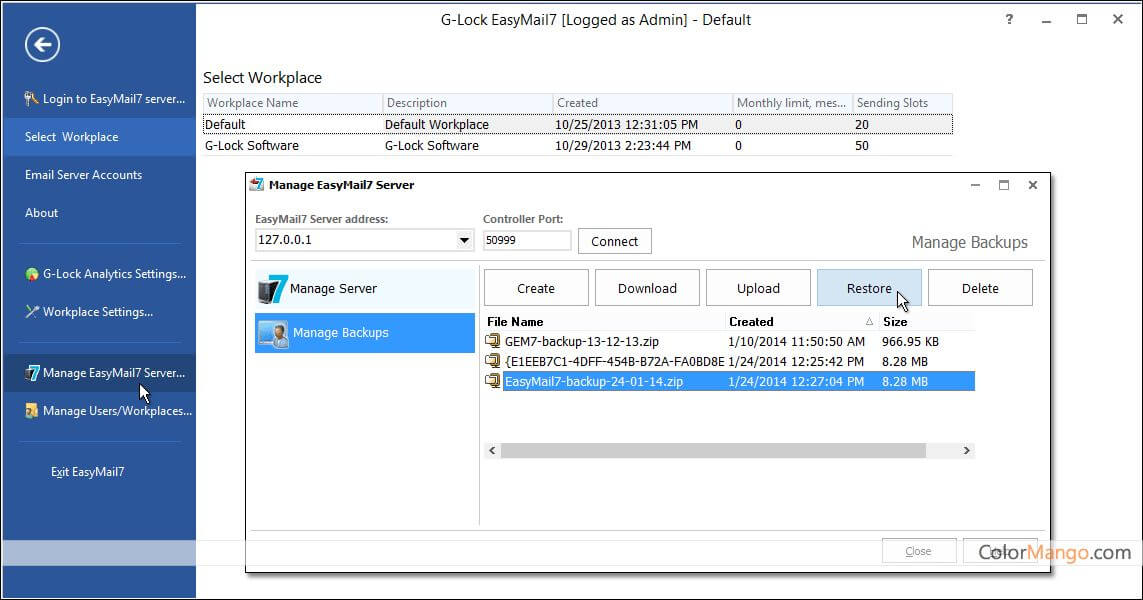Click the 966.95 KB size cell
This screenshot has width=1143, height=600.
910,341
